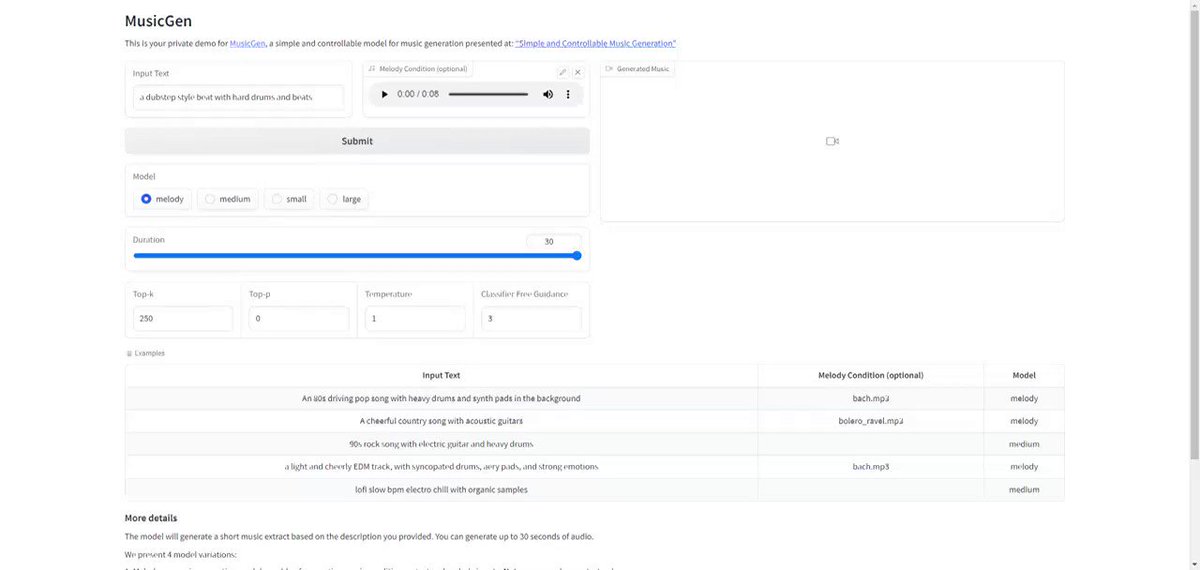Clear the melody audio with the X icon

tap(578, 72)
